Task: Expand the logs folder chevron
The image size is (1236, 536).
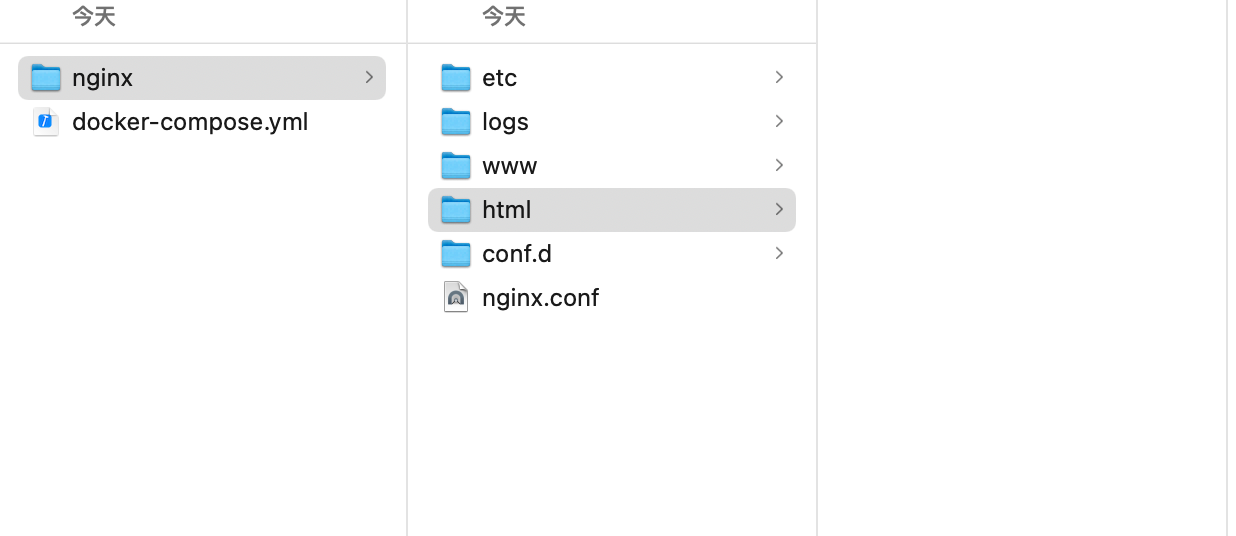Action: click(x=779, y=121)
